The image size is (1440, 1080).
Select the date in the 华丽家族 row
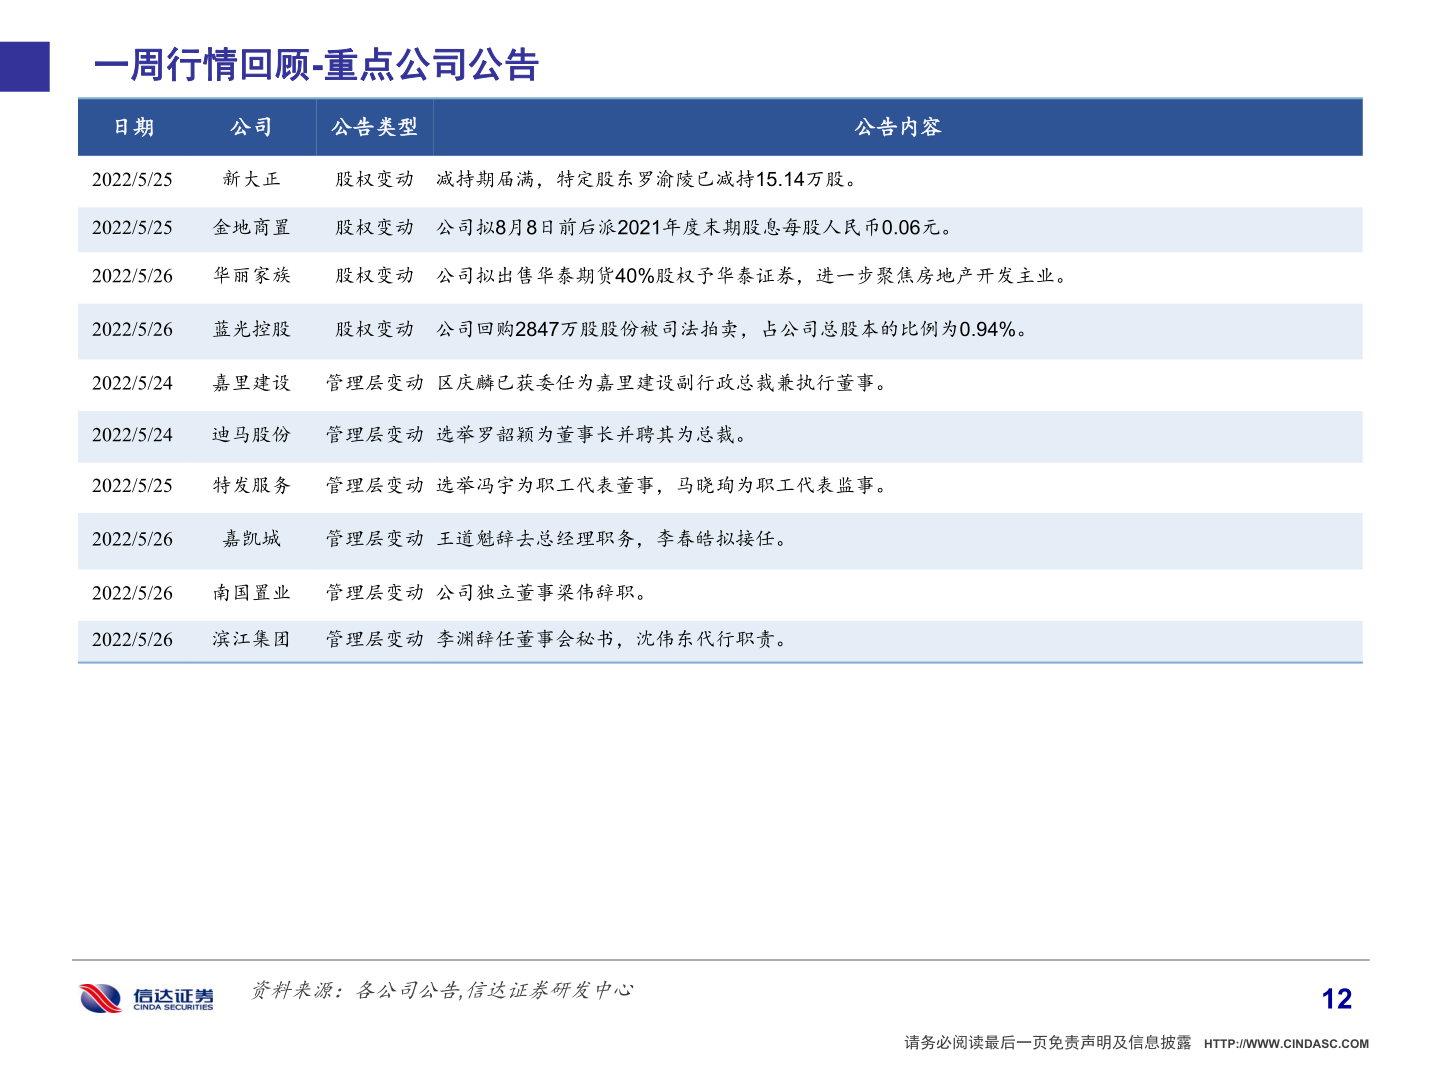click(x=132, y=276)
